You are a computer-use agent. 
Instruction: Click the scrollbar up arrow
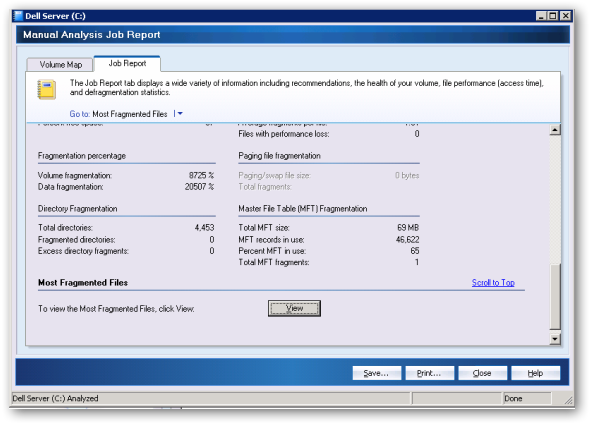click(555, 130)
